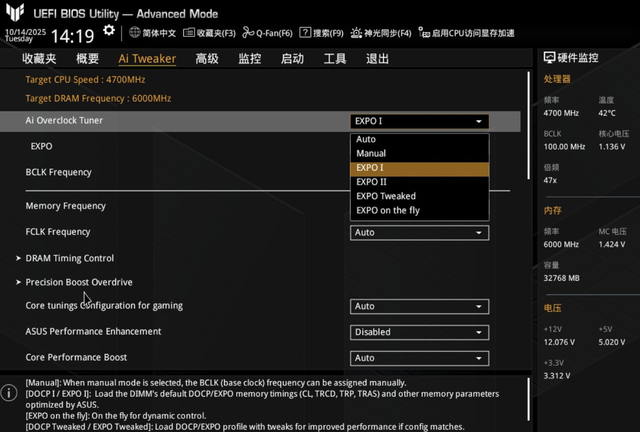Click the 处理器 section heading
The width and height of the screenshot is (640, 432).
[557, 79]
